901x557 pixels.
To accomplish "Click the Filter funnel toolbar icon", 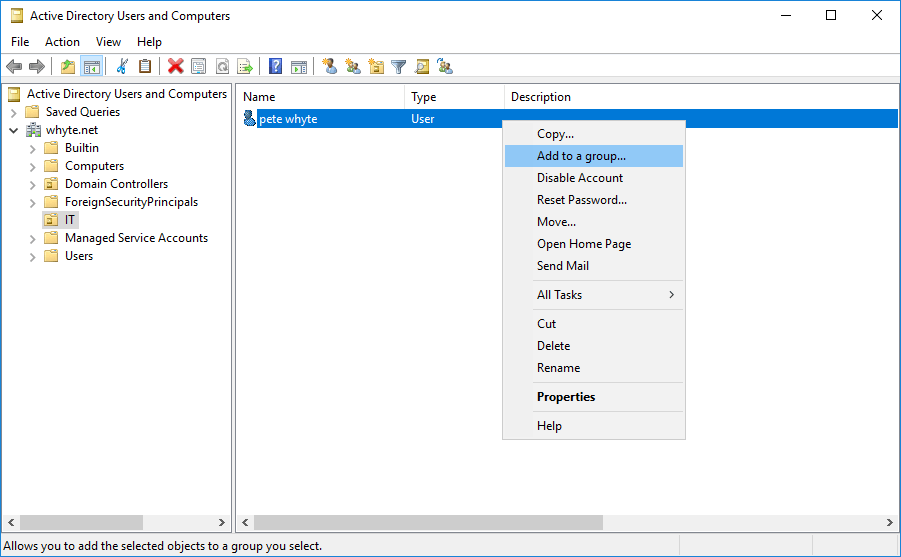I will pyautogui.click(x=398, y=67).
